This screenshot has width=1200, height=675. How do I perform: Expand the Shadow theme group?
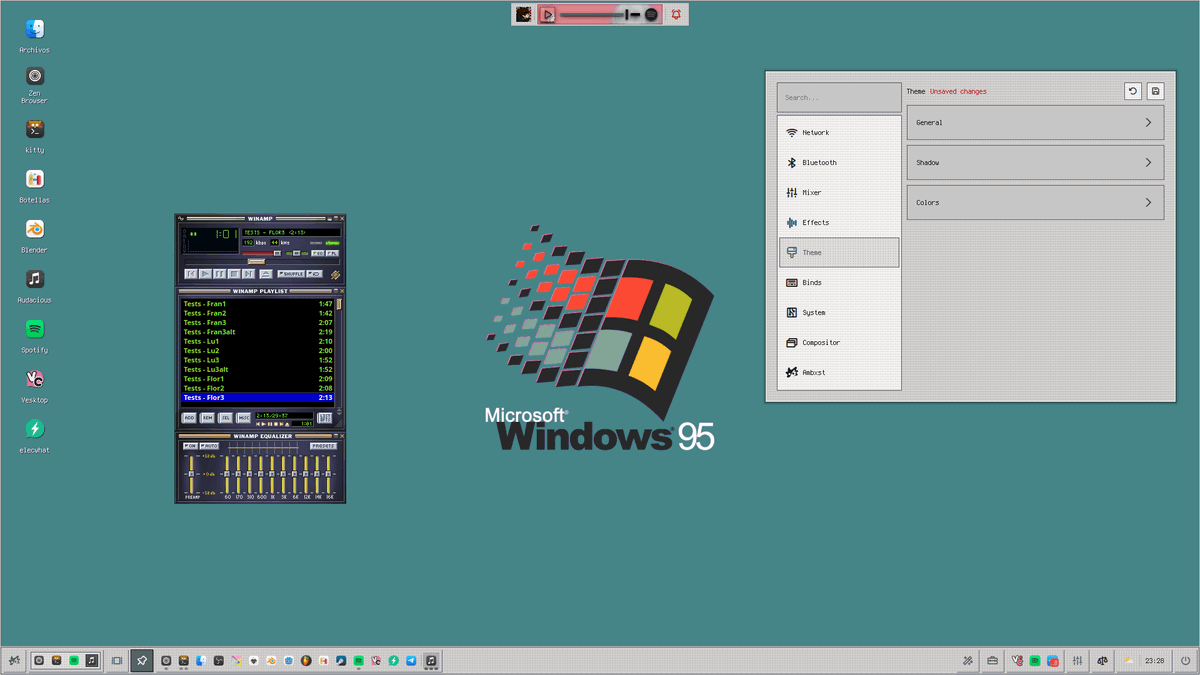pyautogui.click(x=1035, y=162)
